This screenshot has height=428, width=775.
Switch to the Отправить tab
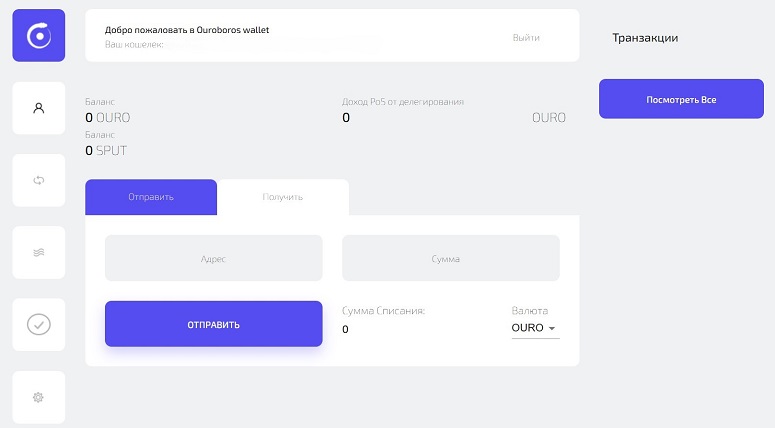point(151,197)
